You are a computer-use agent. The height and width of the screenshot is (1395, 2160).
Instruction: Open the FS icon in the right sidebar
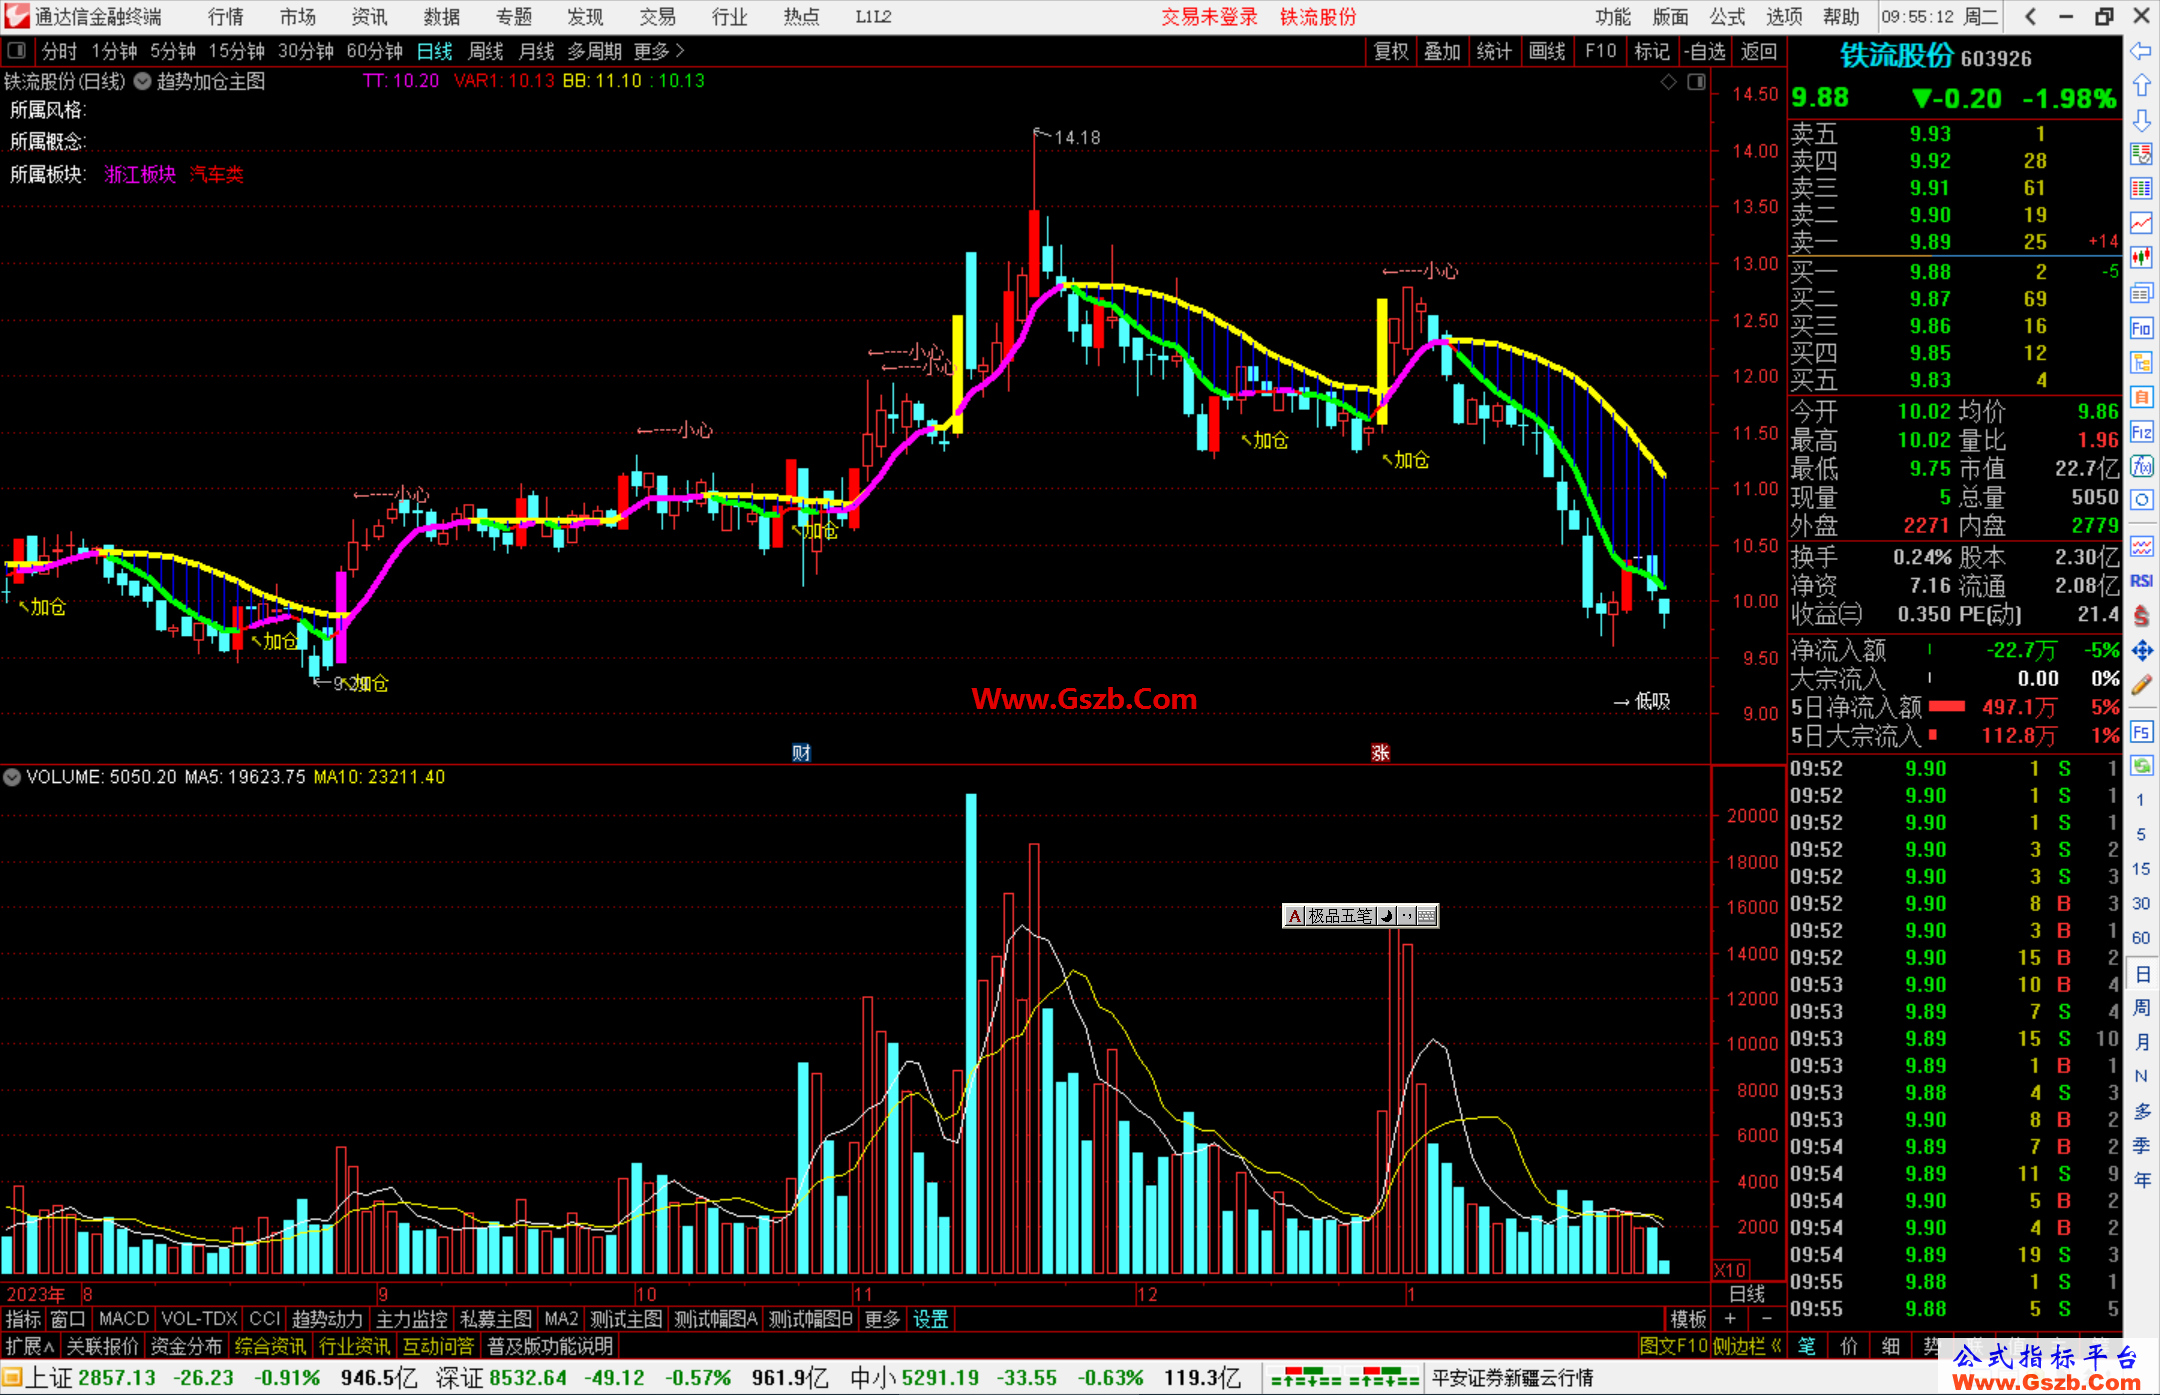tap(2141, 732)
